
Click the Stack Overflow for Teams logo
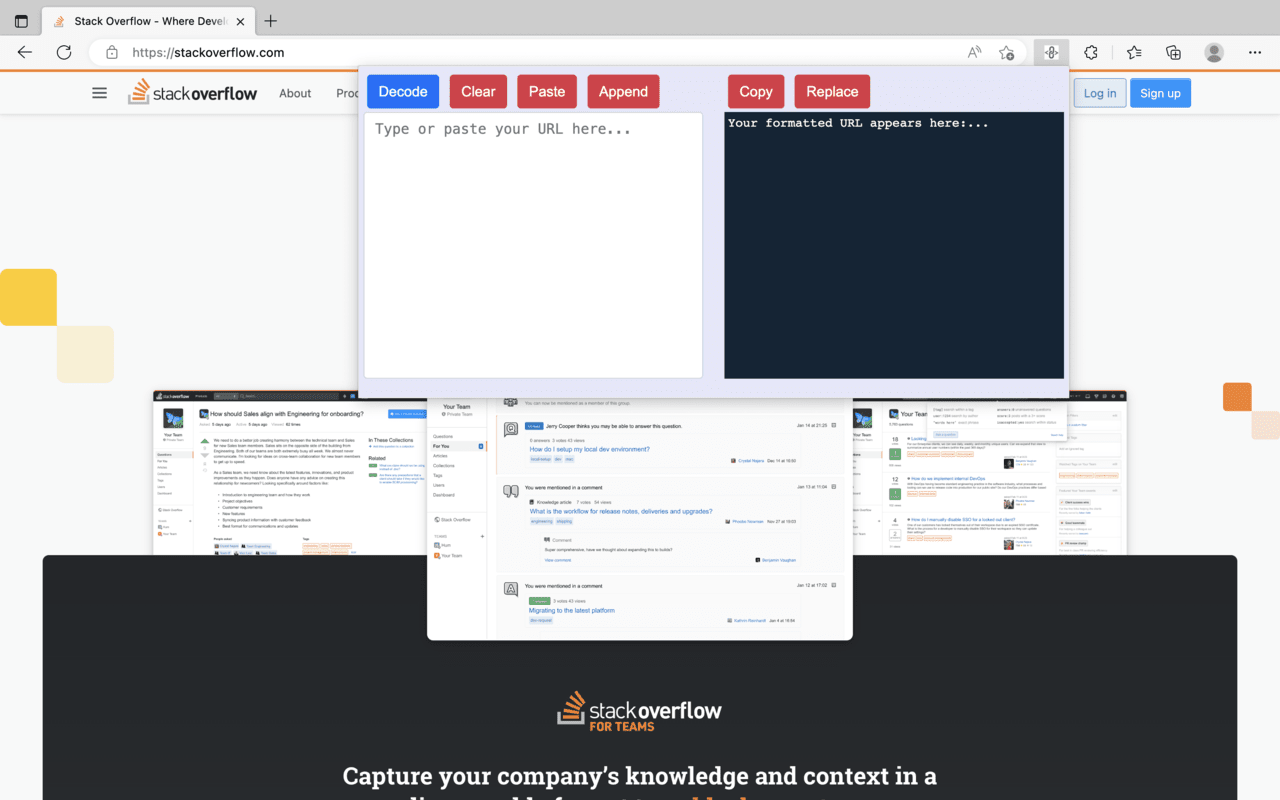639,711
